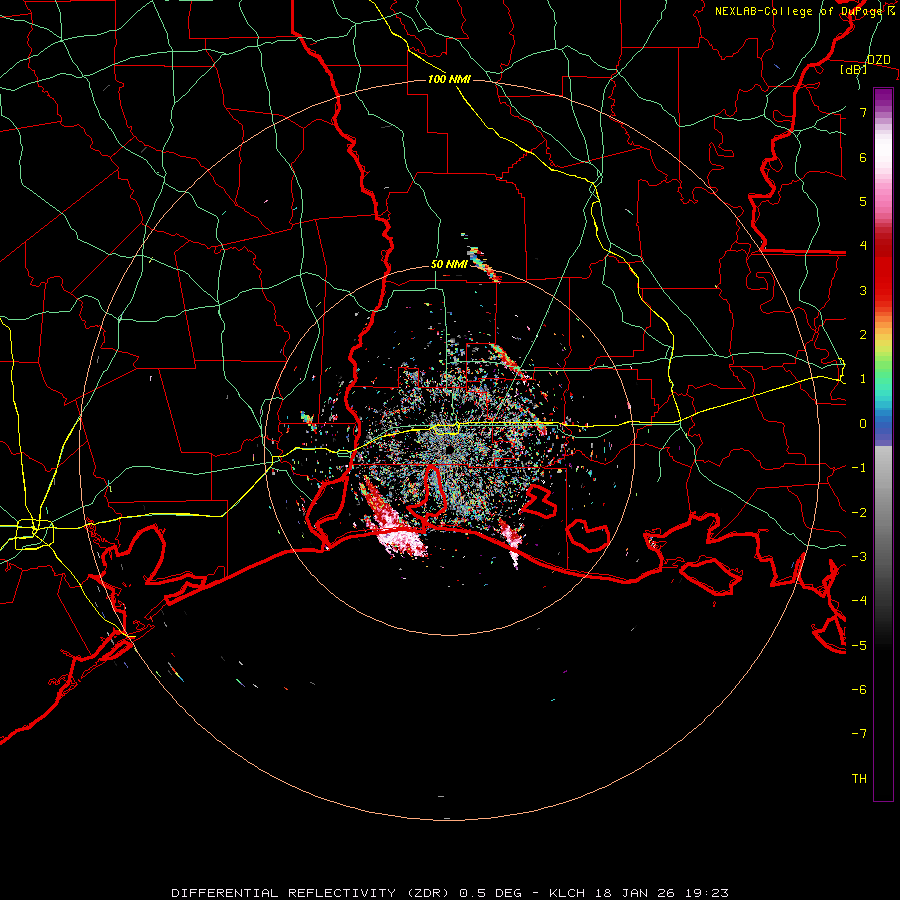Click the 1 value on the color scale
Screen dimensions: 900x900
tap(863, 379)
